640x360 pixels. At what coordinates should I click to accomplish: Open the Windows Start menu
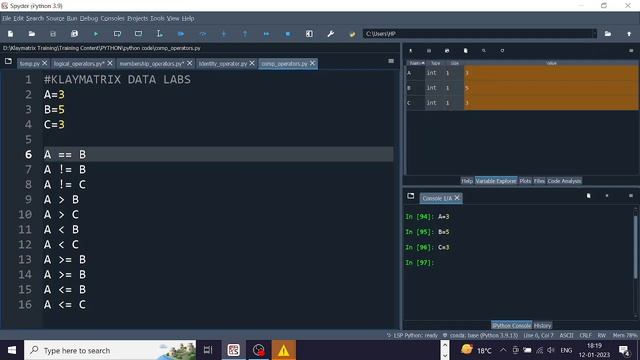point(12,350)
